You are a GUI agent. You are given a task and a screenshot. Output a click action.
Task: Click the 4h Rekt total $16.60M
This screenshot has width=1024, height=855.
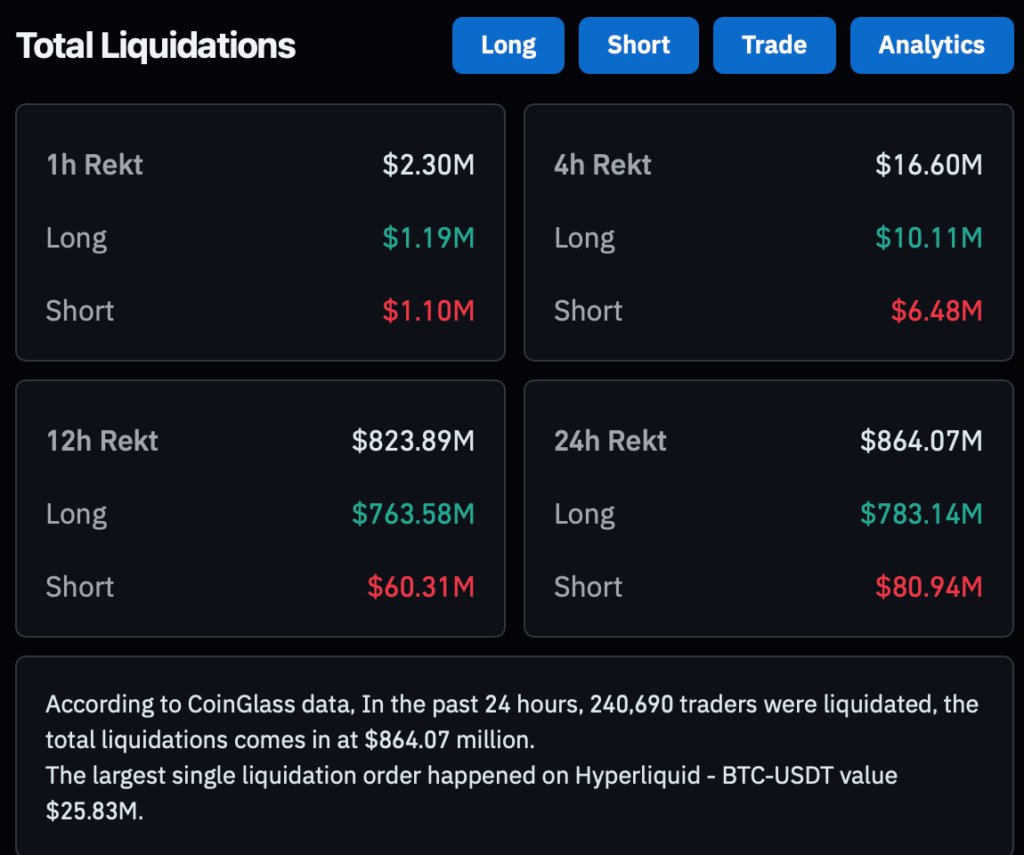pyautogui.click(x=929, y=165)
